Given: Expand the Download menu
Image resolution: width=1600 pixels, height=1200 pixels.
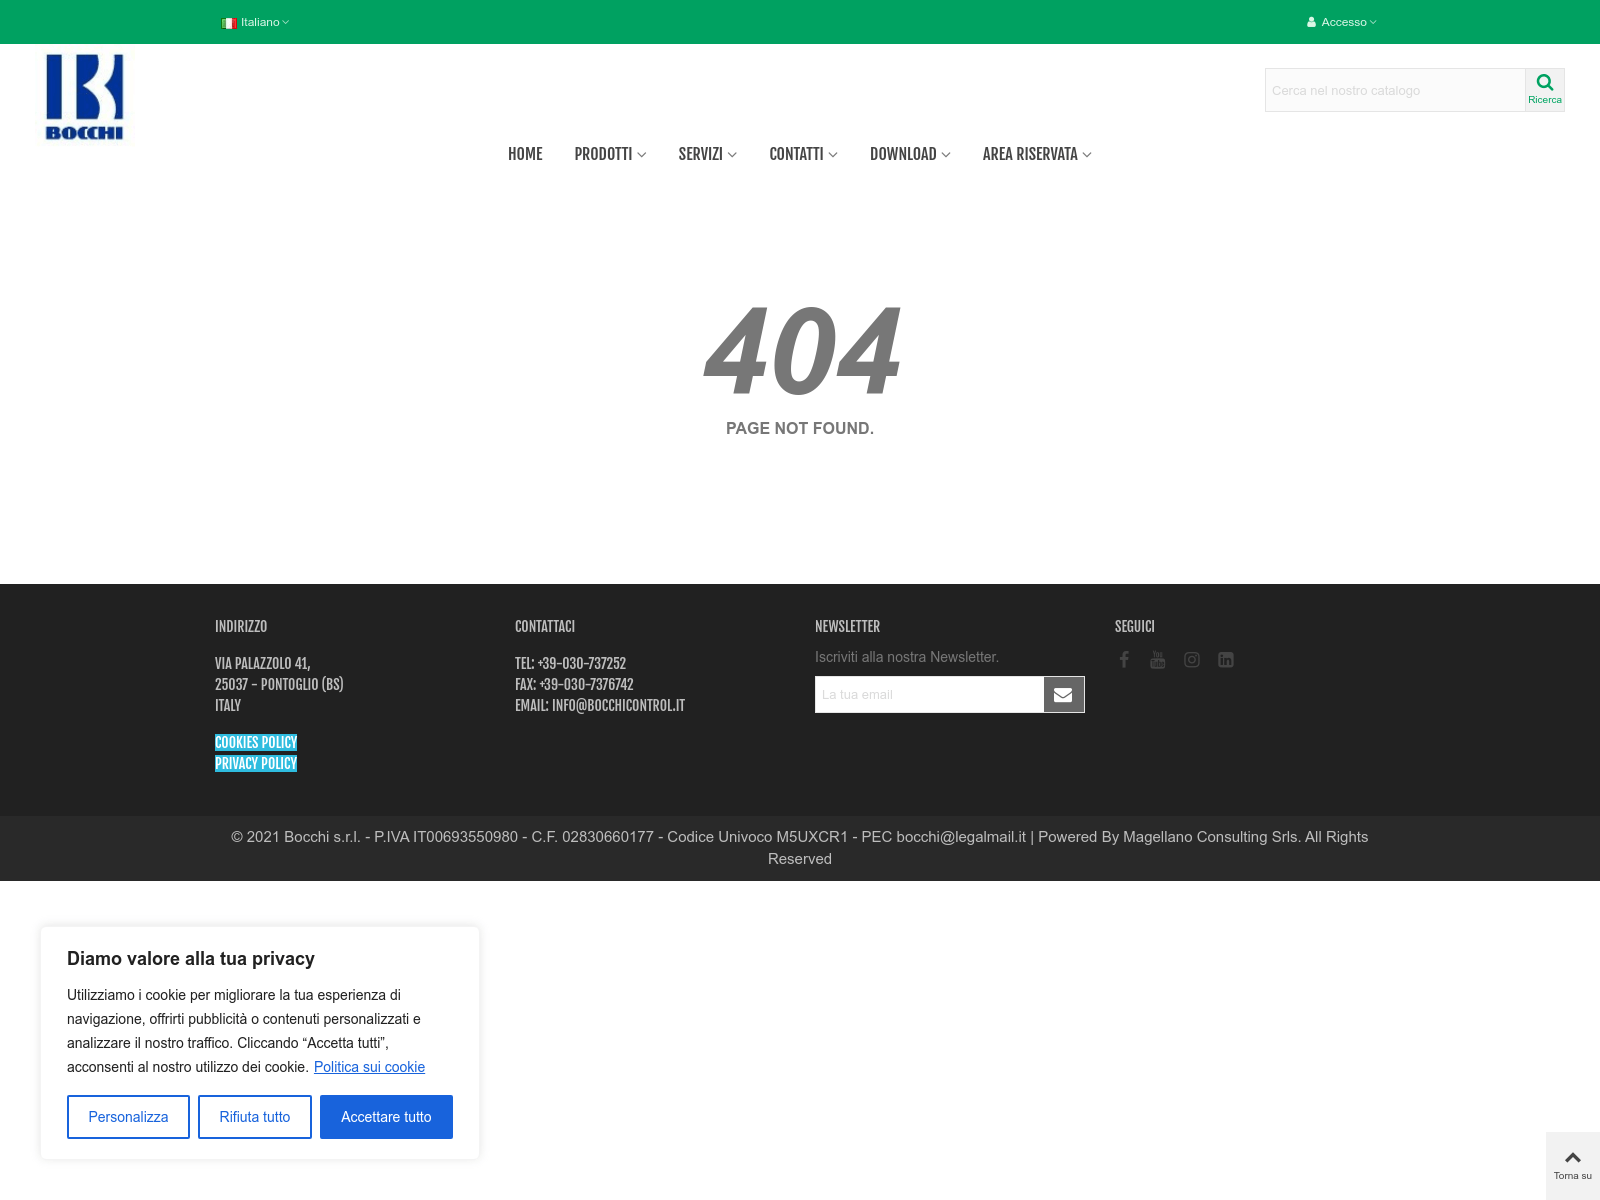Looking at the screenshot, I should pos(910,154).
